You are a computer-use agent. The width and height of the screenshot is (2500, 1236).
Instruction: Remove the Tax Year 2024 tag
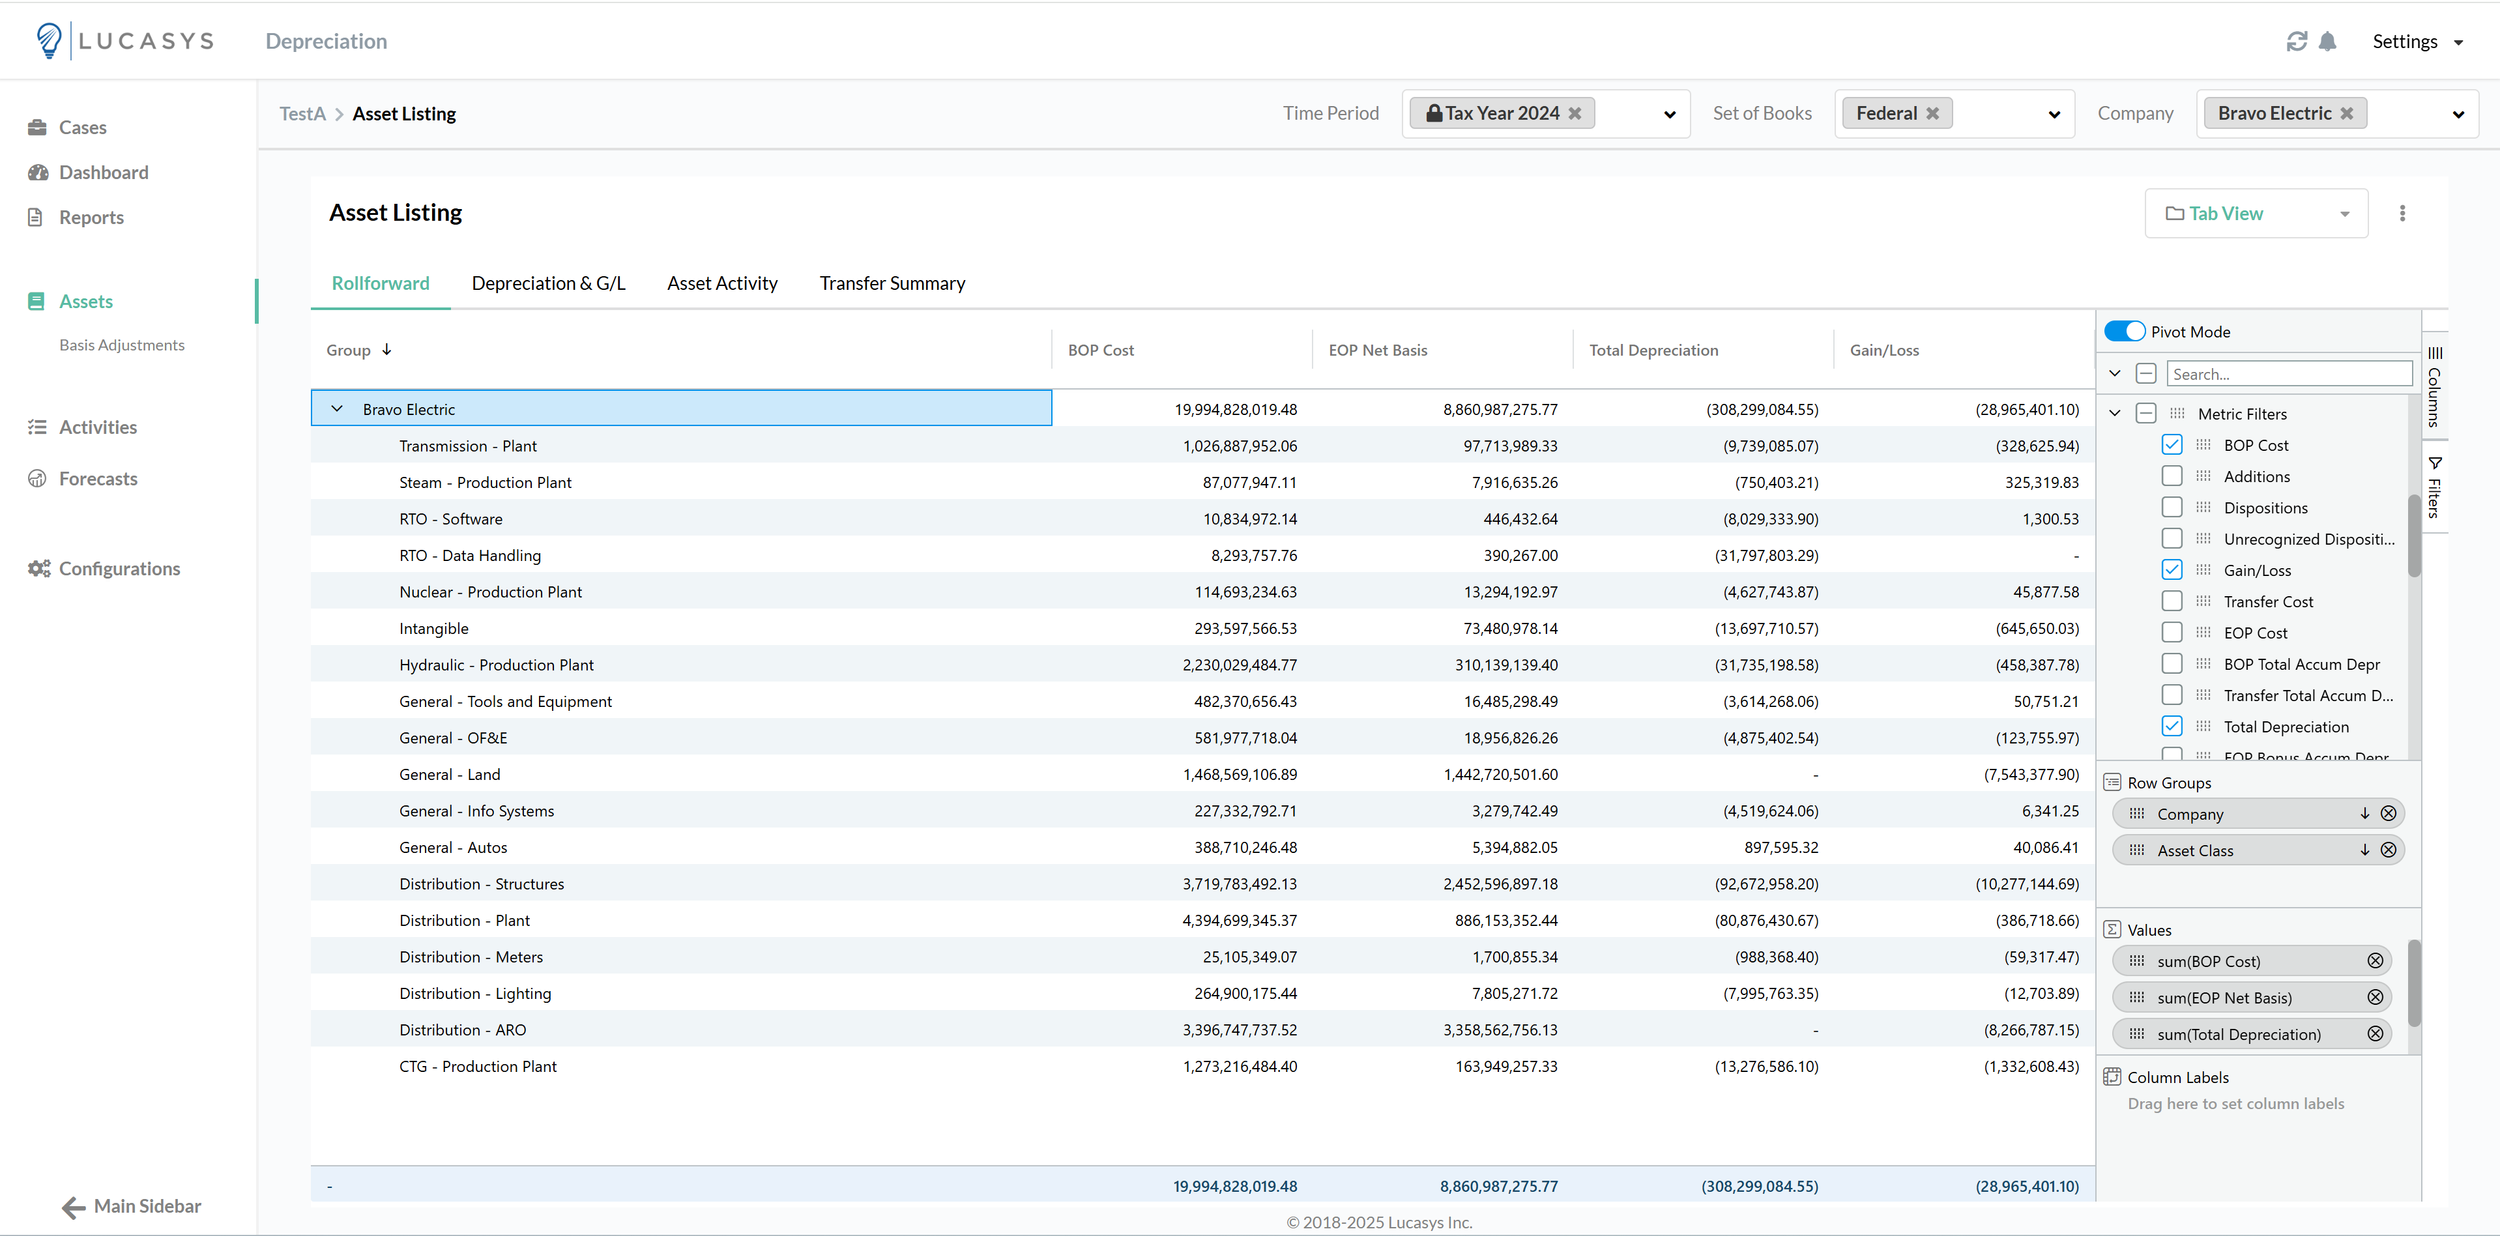1575,113
